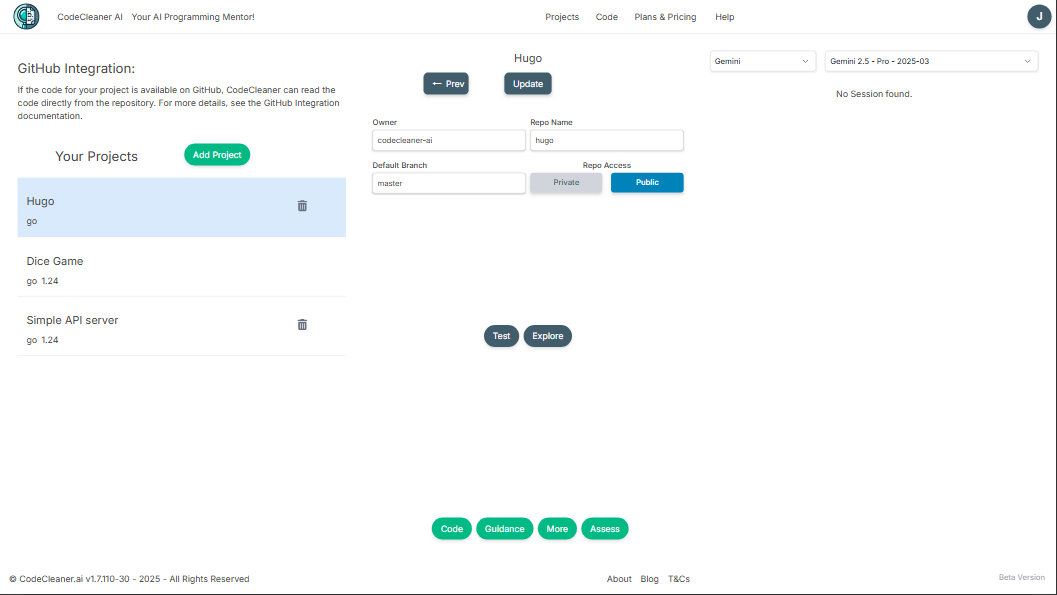
Task: Select the Dice Game project
Action: 181,267
